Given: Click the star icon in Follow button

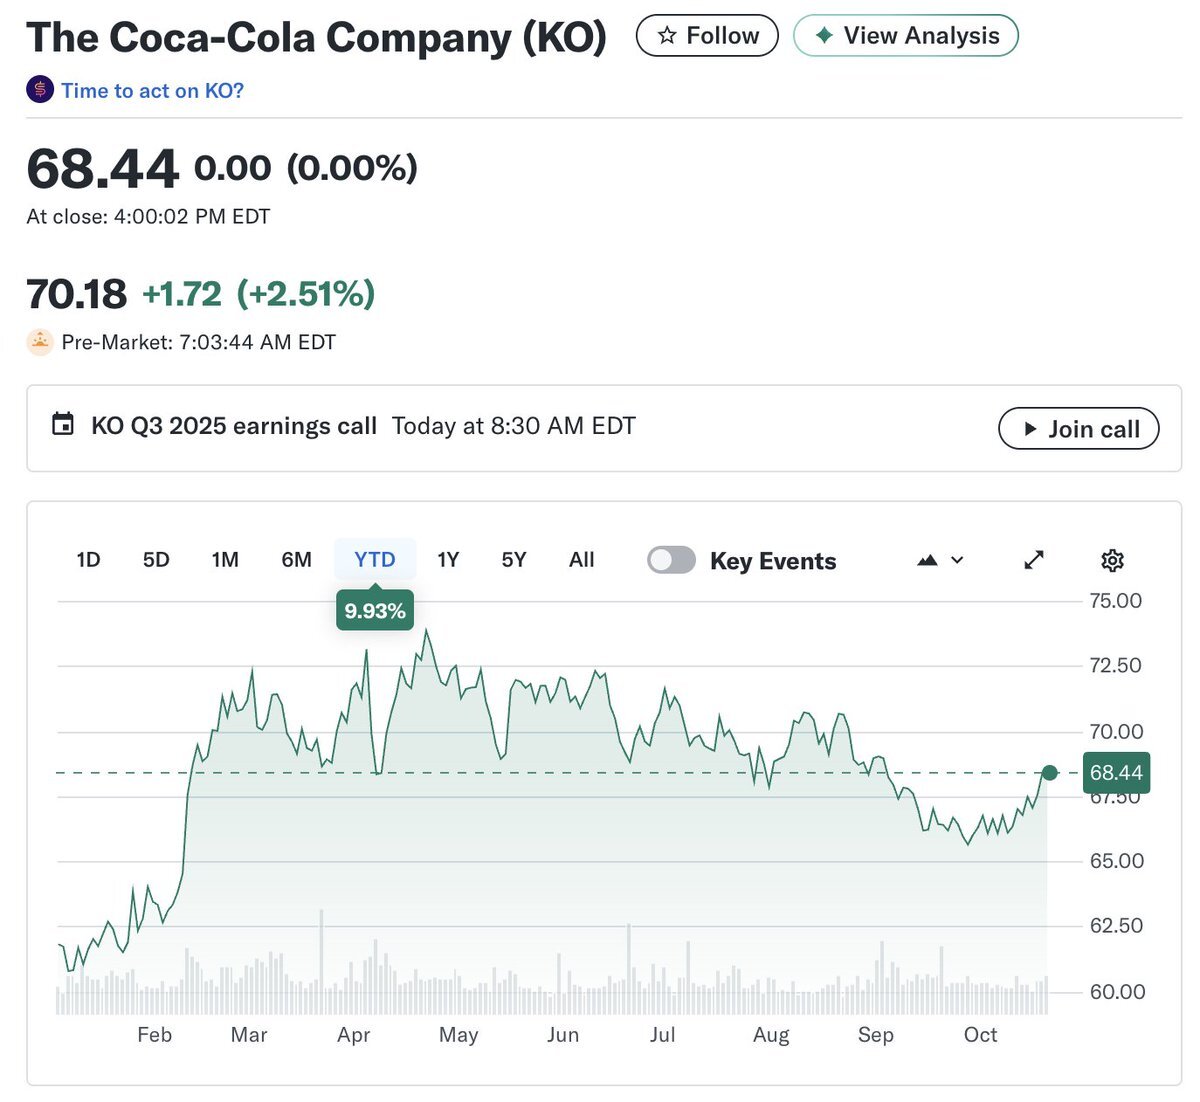Looking at the screenshot, I should pyautogui.click(x=667, y=36).
